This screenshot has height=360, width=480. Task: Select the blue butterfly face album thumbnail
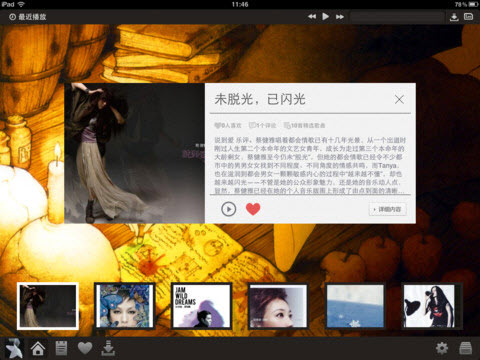[x=125, y=306]
